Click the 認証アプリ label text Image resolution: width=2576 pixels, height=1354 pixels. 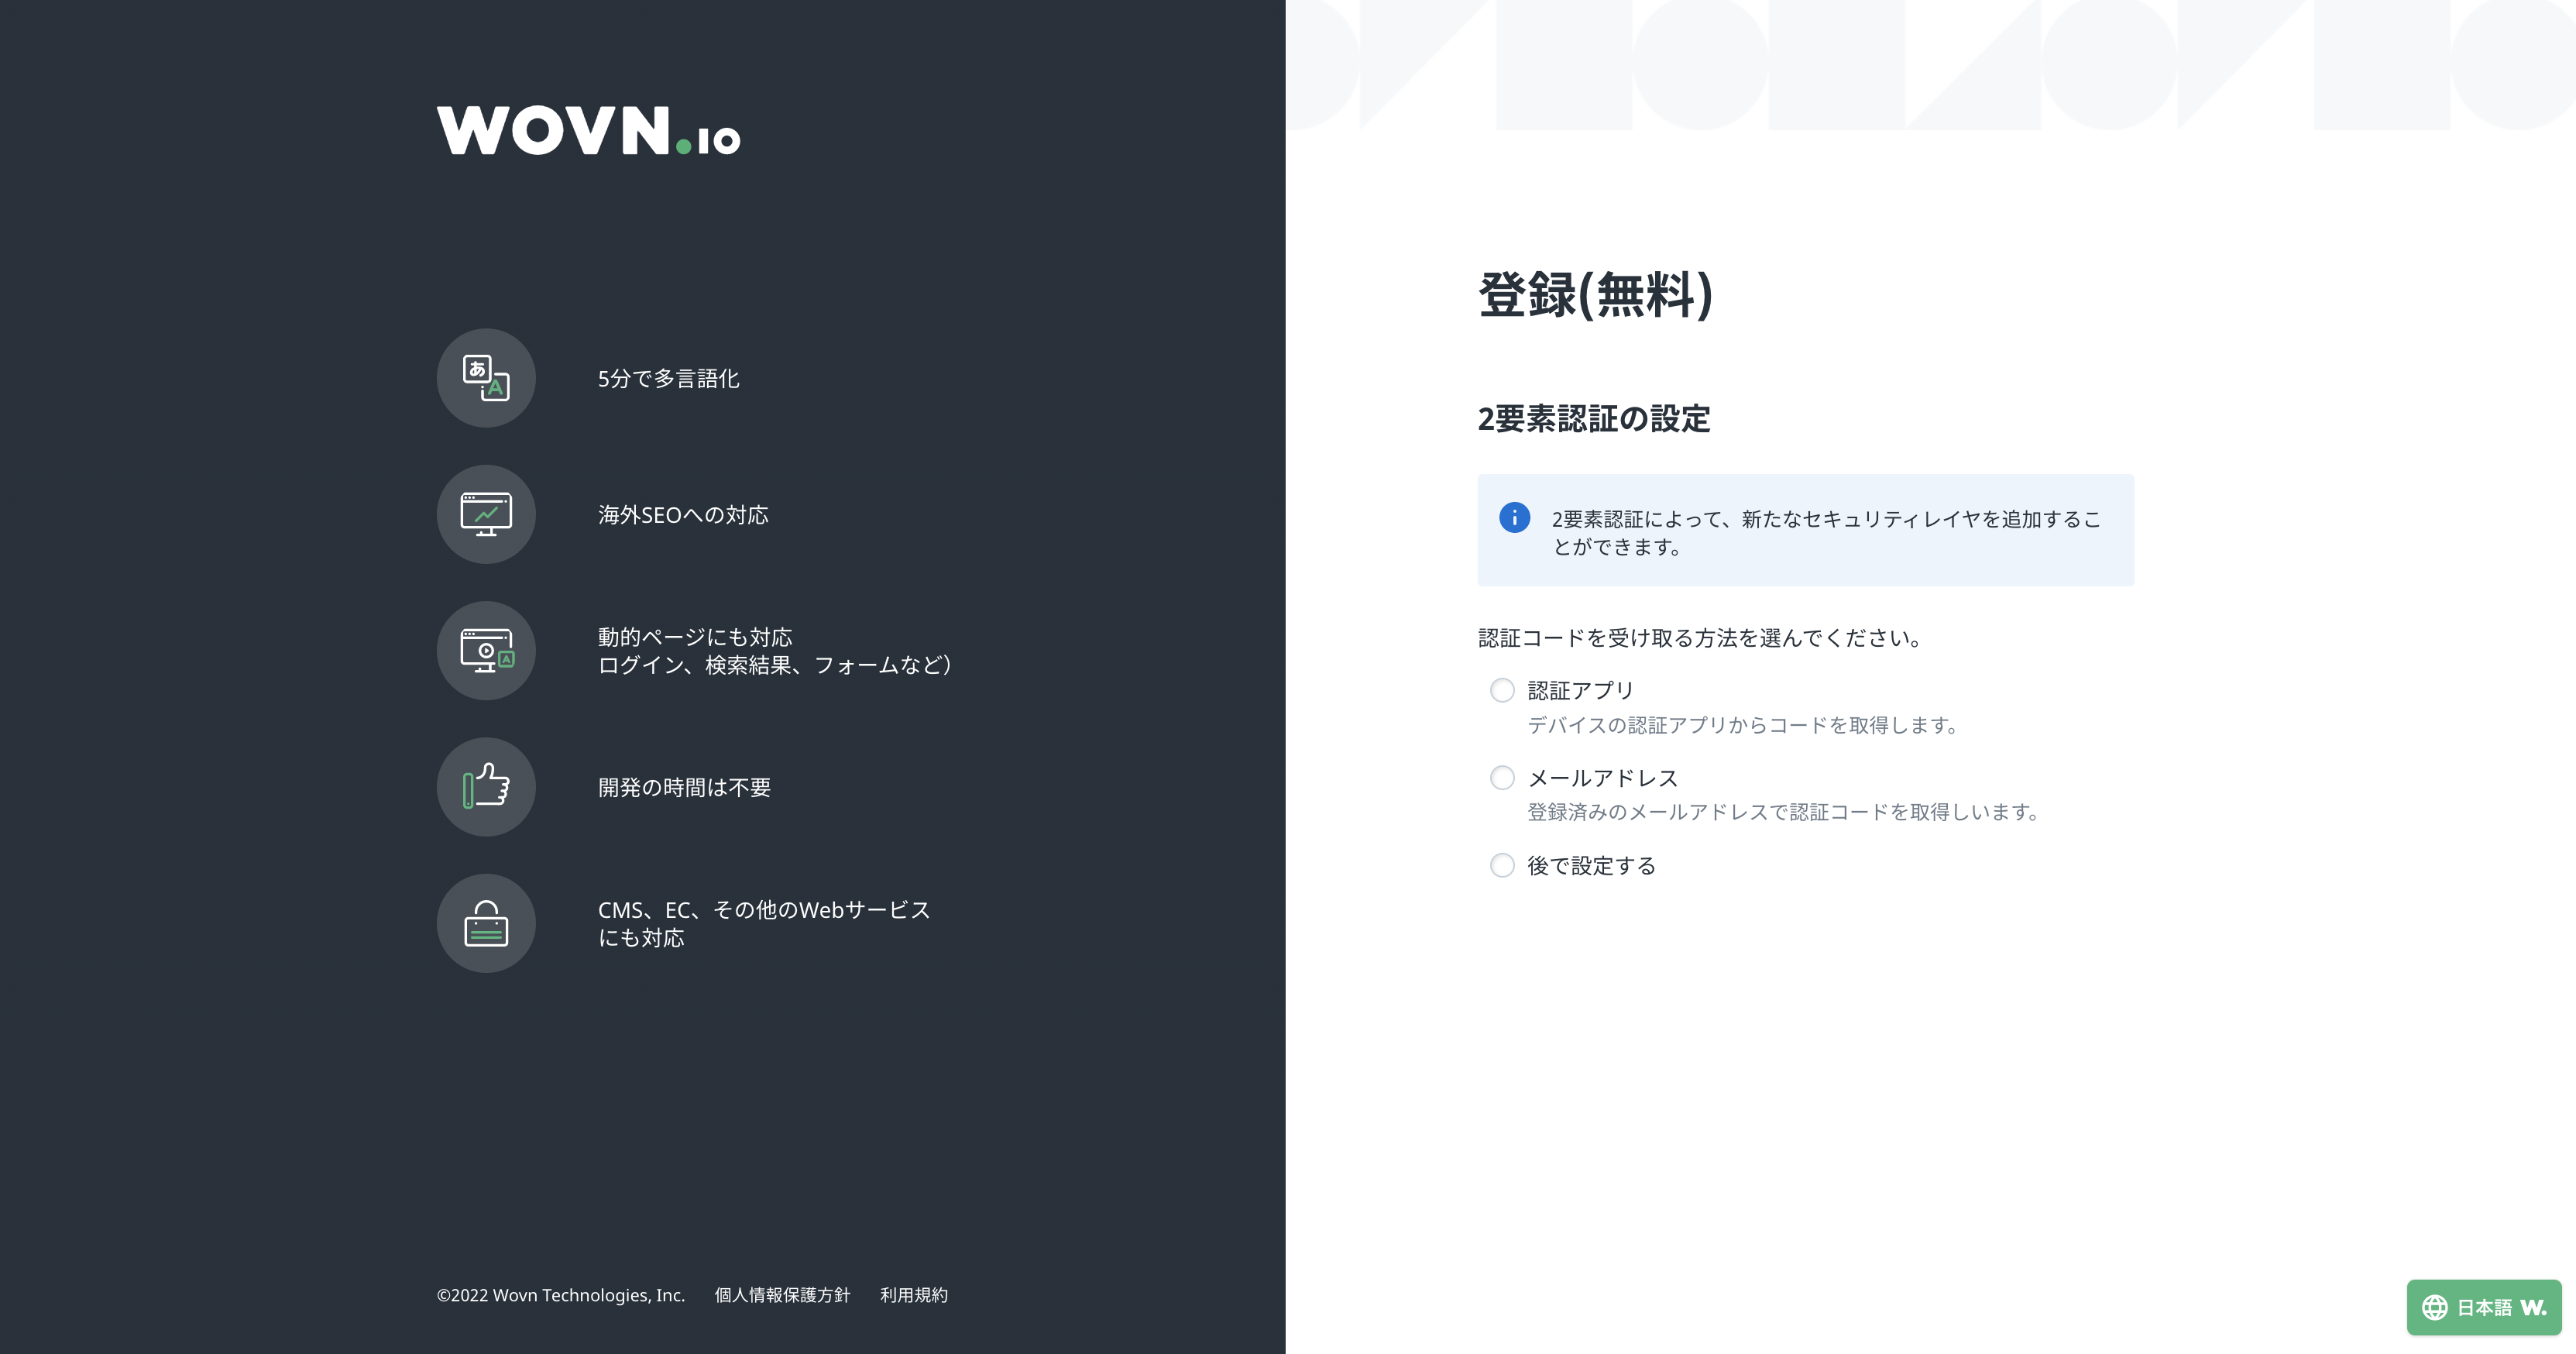[x=1580, y=690]
